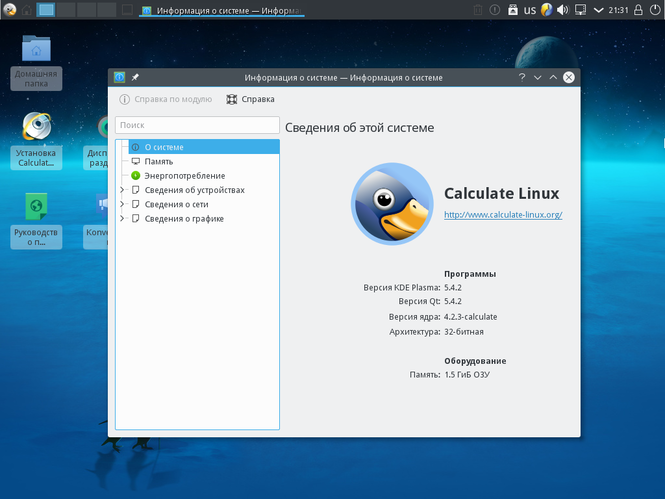The height and width of the screenshot is (499, 665).
Task: Click the Сведения об этой системе heading
Action: tap(359, 128)
